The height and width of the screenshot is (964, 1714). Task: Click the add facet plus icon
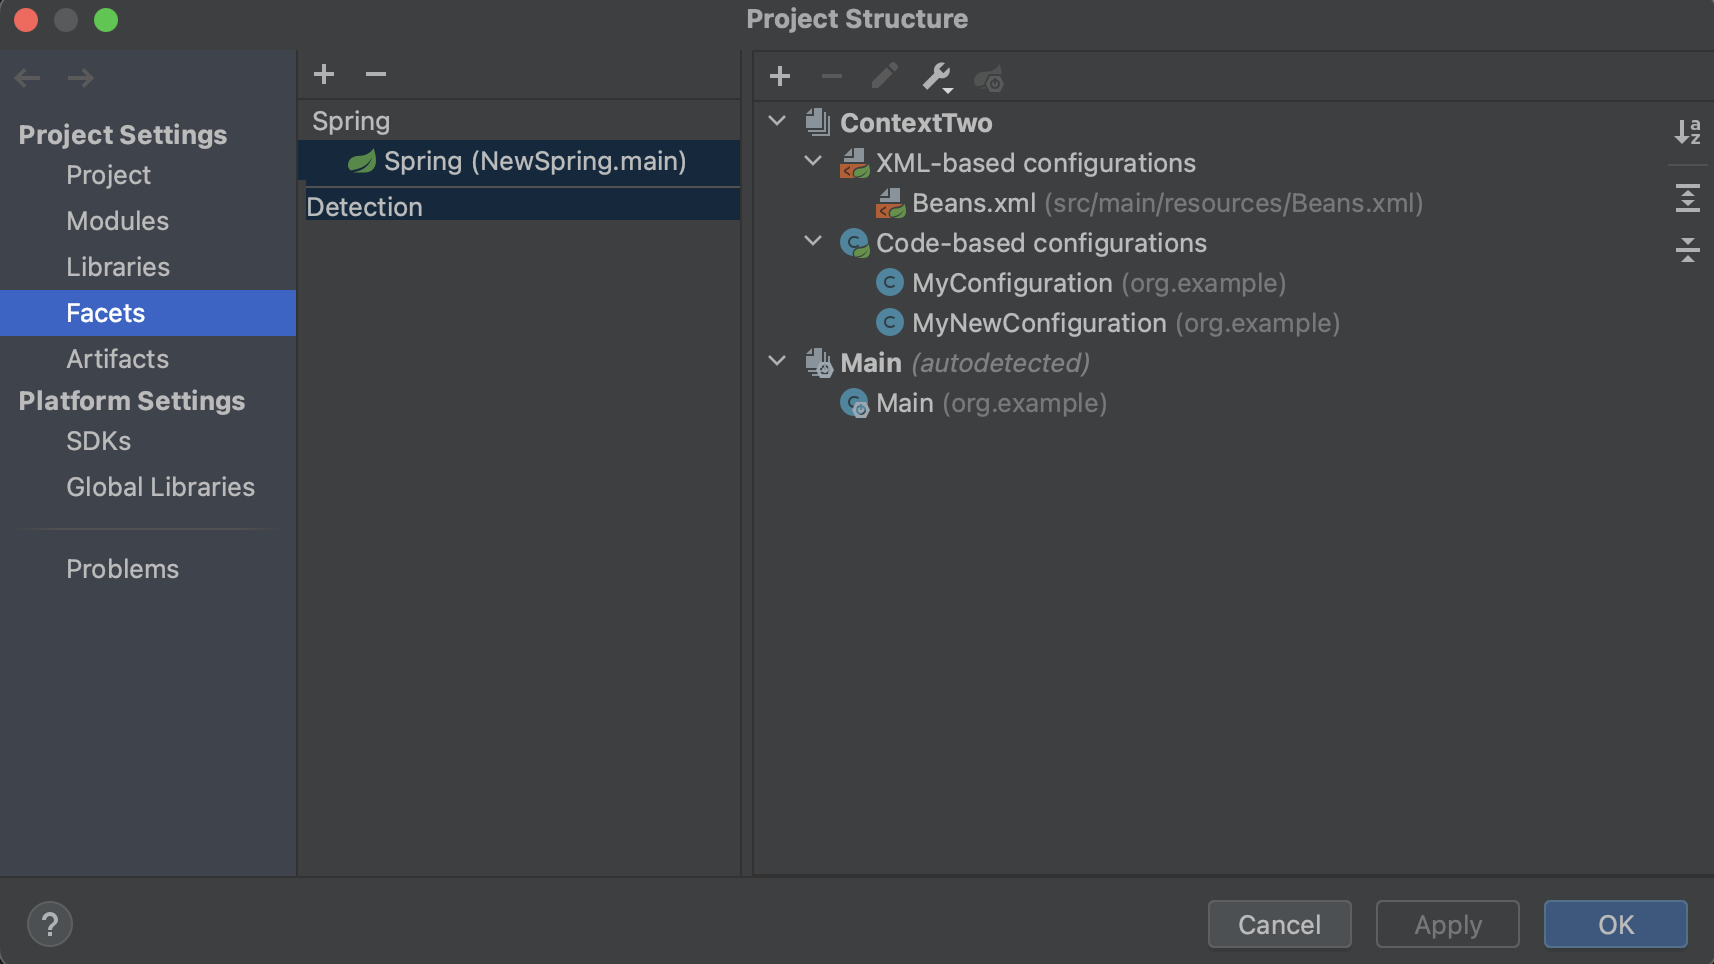(324, 74)
